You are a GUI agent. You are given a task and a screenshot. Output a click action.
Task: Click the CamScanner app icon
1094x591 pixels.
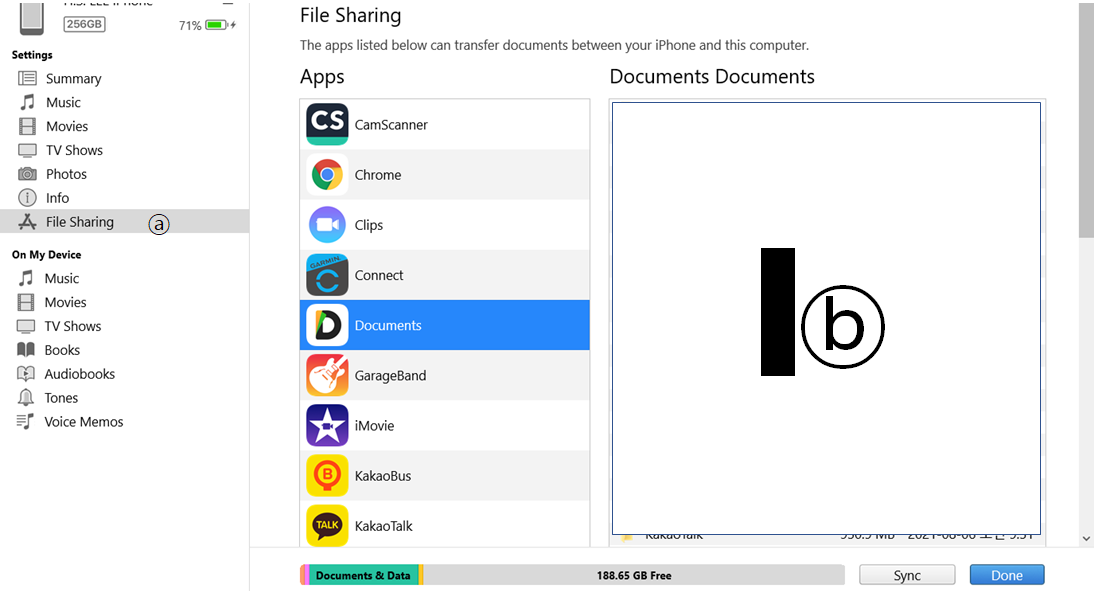[x=327, y=124]
